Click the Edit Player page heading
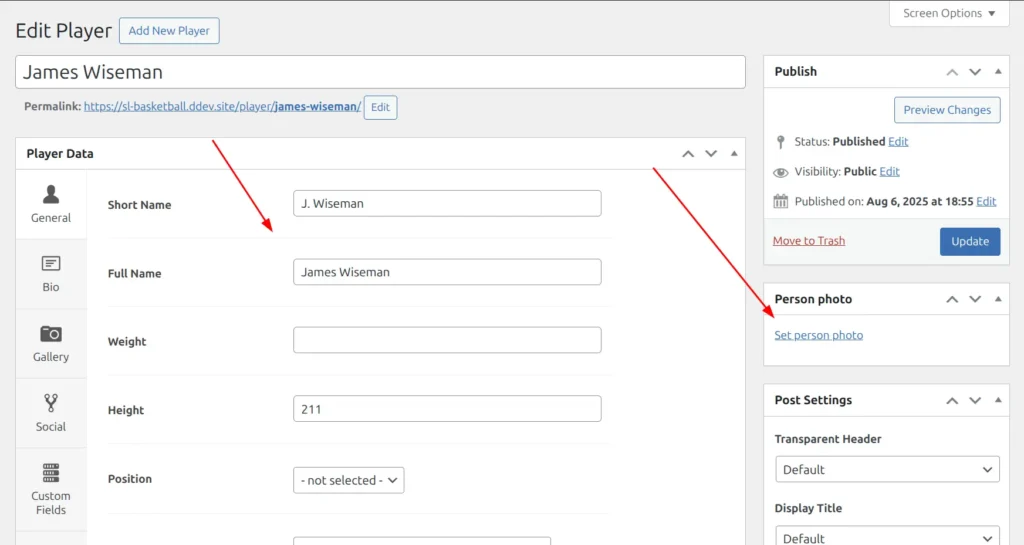1024x545 pixels. pyautogui.click(x=63, y=31)
